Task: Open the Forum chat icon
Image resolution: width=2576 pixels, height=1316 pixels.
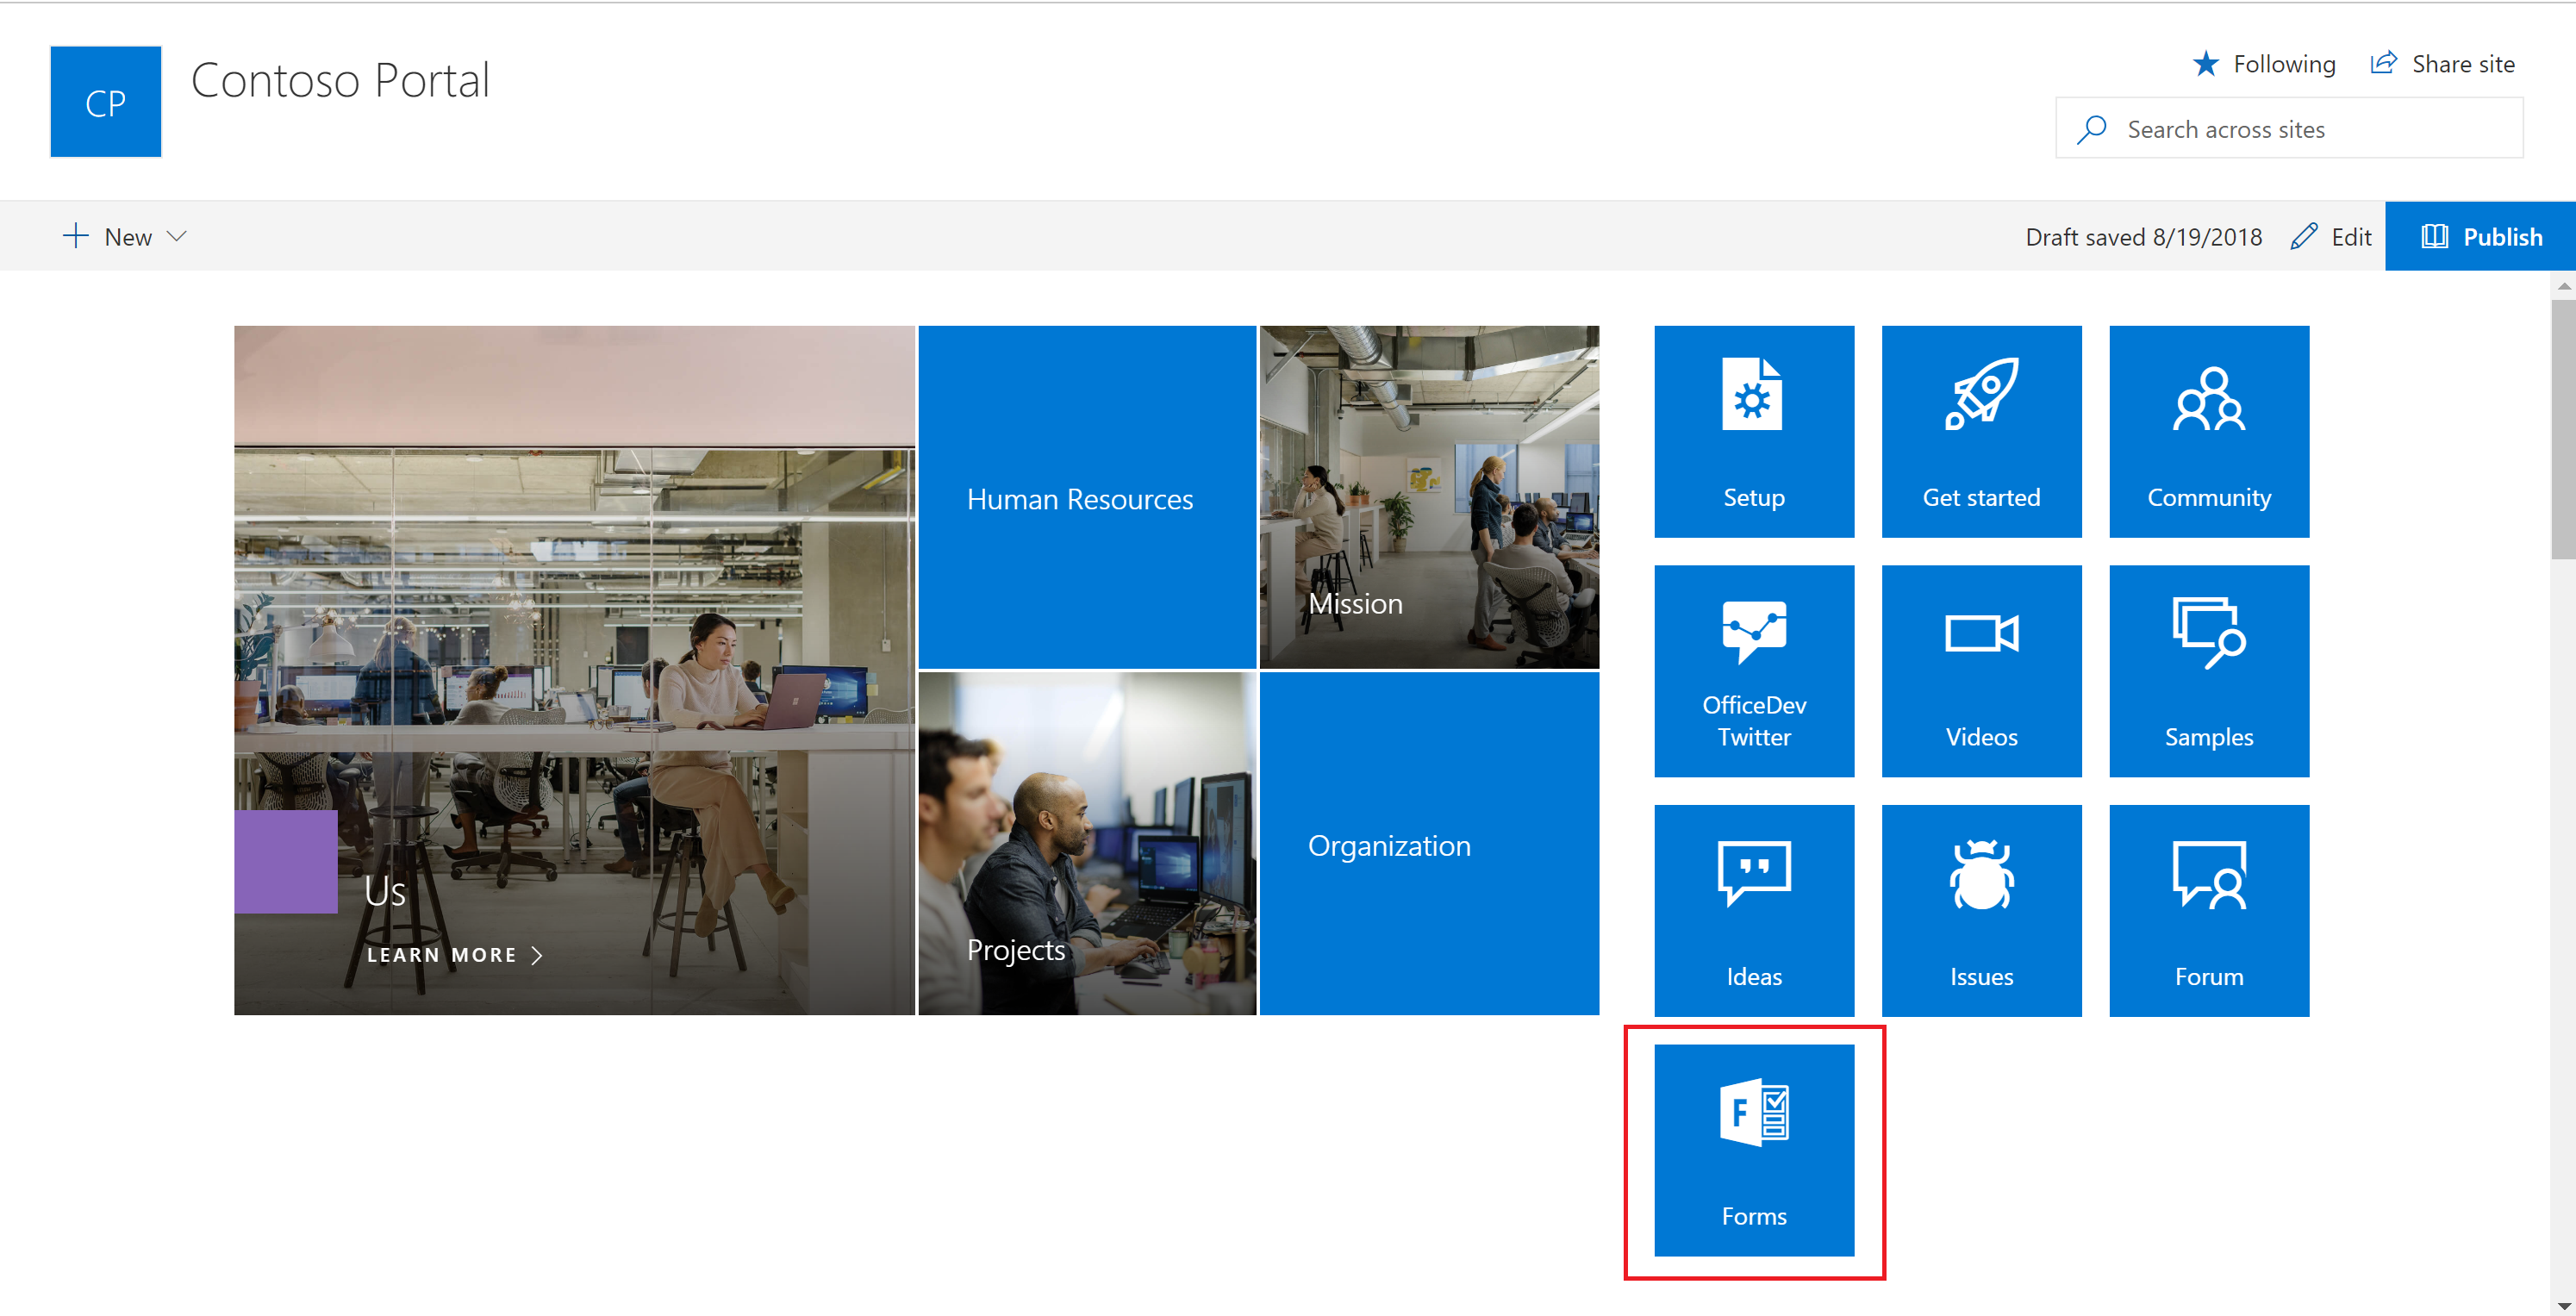Action: coord(2208,874)
